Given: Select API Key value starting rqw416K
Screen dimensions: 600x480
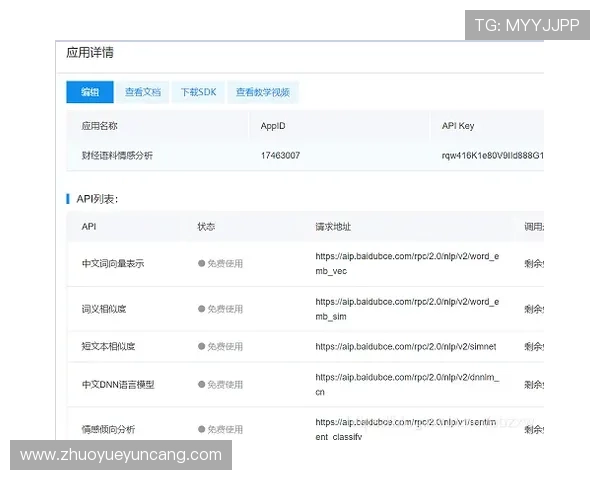Looking at the screenshot, I should [x=492, y=155].
